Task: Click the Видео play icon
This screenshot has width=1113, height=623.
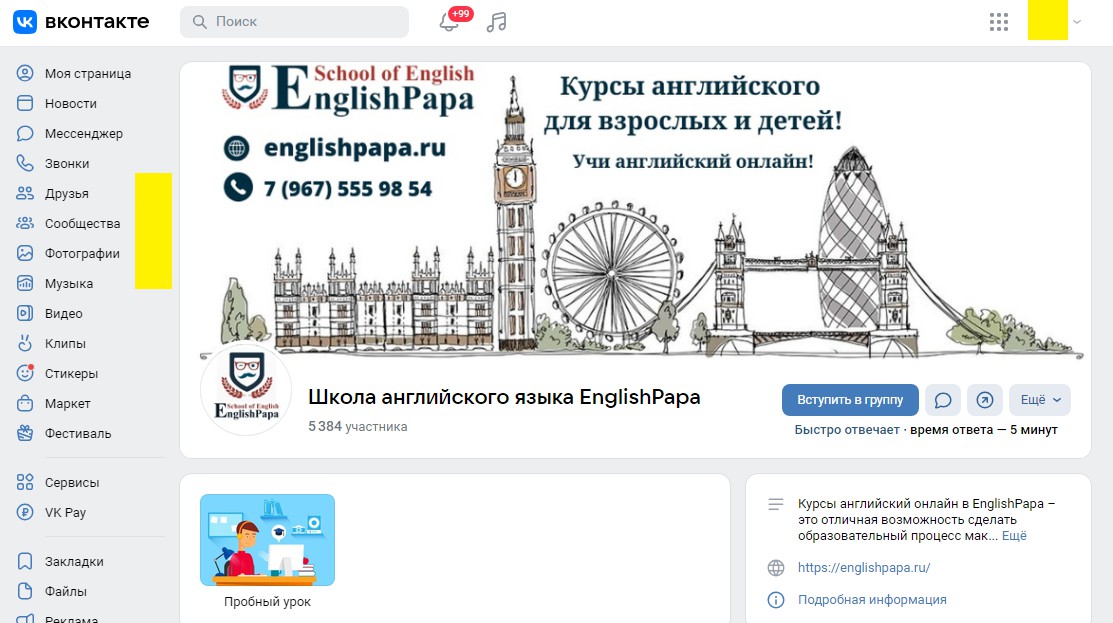Action: pyautogui.click(x=25, y=313)
